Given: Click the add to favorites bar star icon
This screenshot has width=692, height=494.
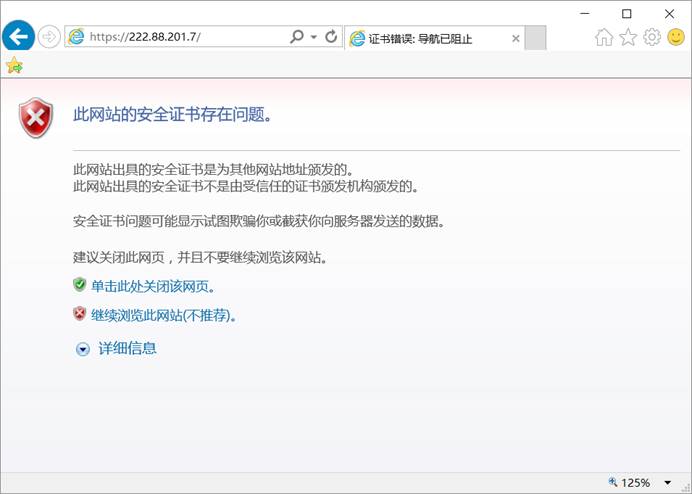Looking at the screenshot, I should click(x=13, y=65).
